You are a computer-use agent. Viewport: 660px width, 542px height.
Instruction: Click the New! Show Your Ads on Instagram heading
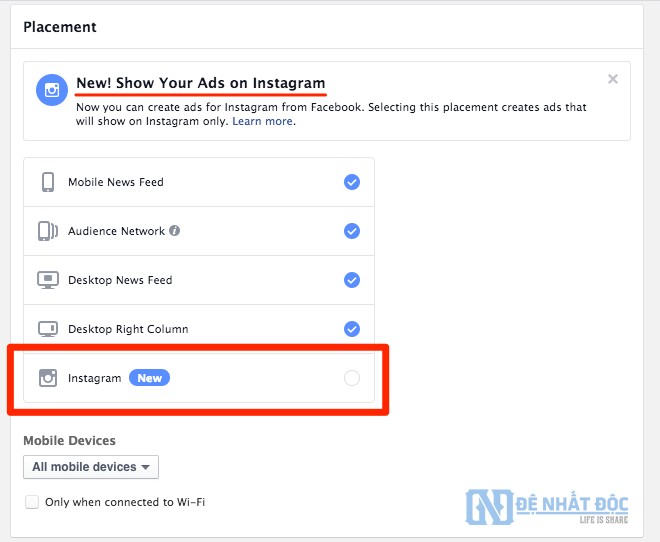coord(201,82)
